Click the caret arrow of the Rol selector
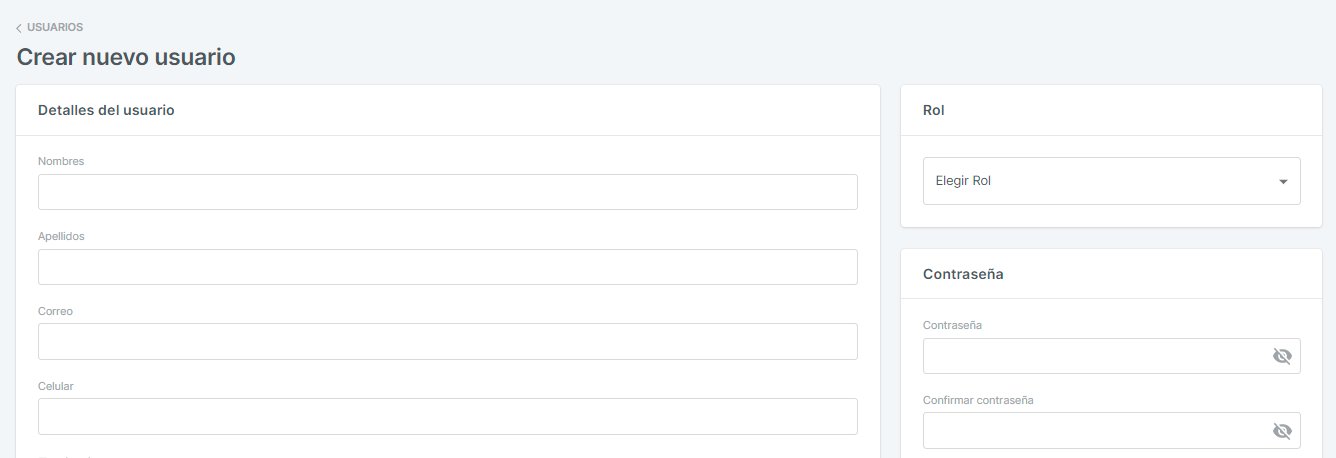 click(1283, 182)
